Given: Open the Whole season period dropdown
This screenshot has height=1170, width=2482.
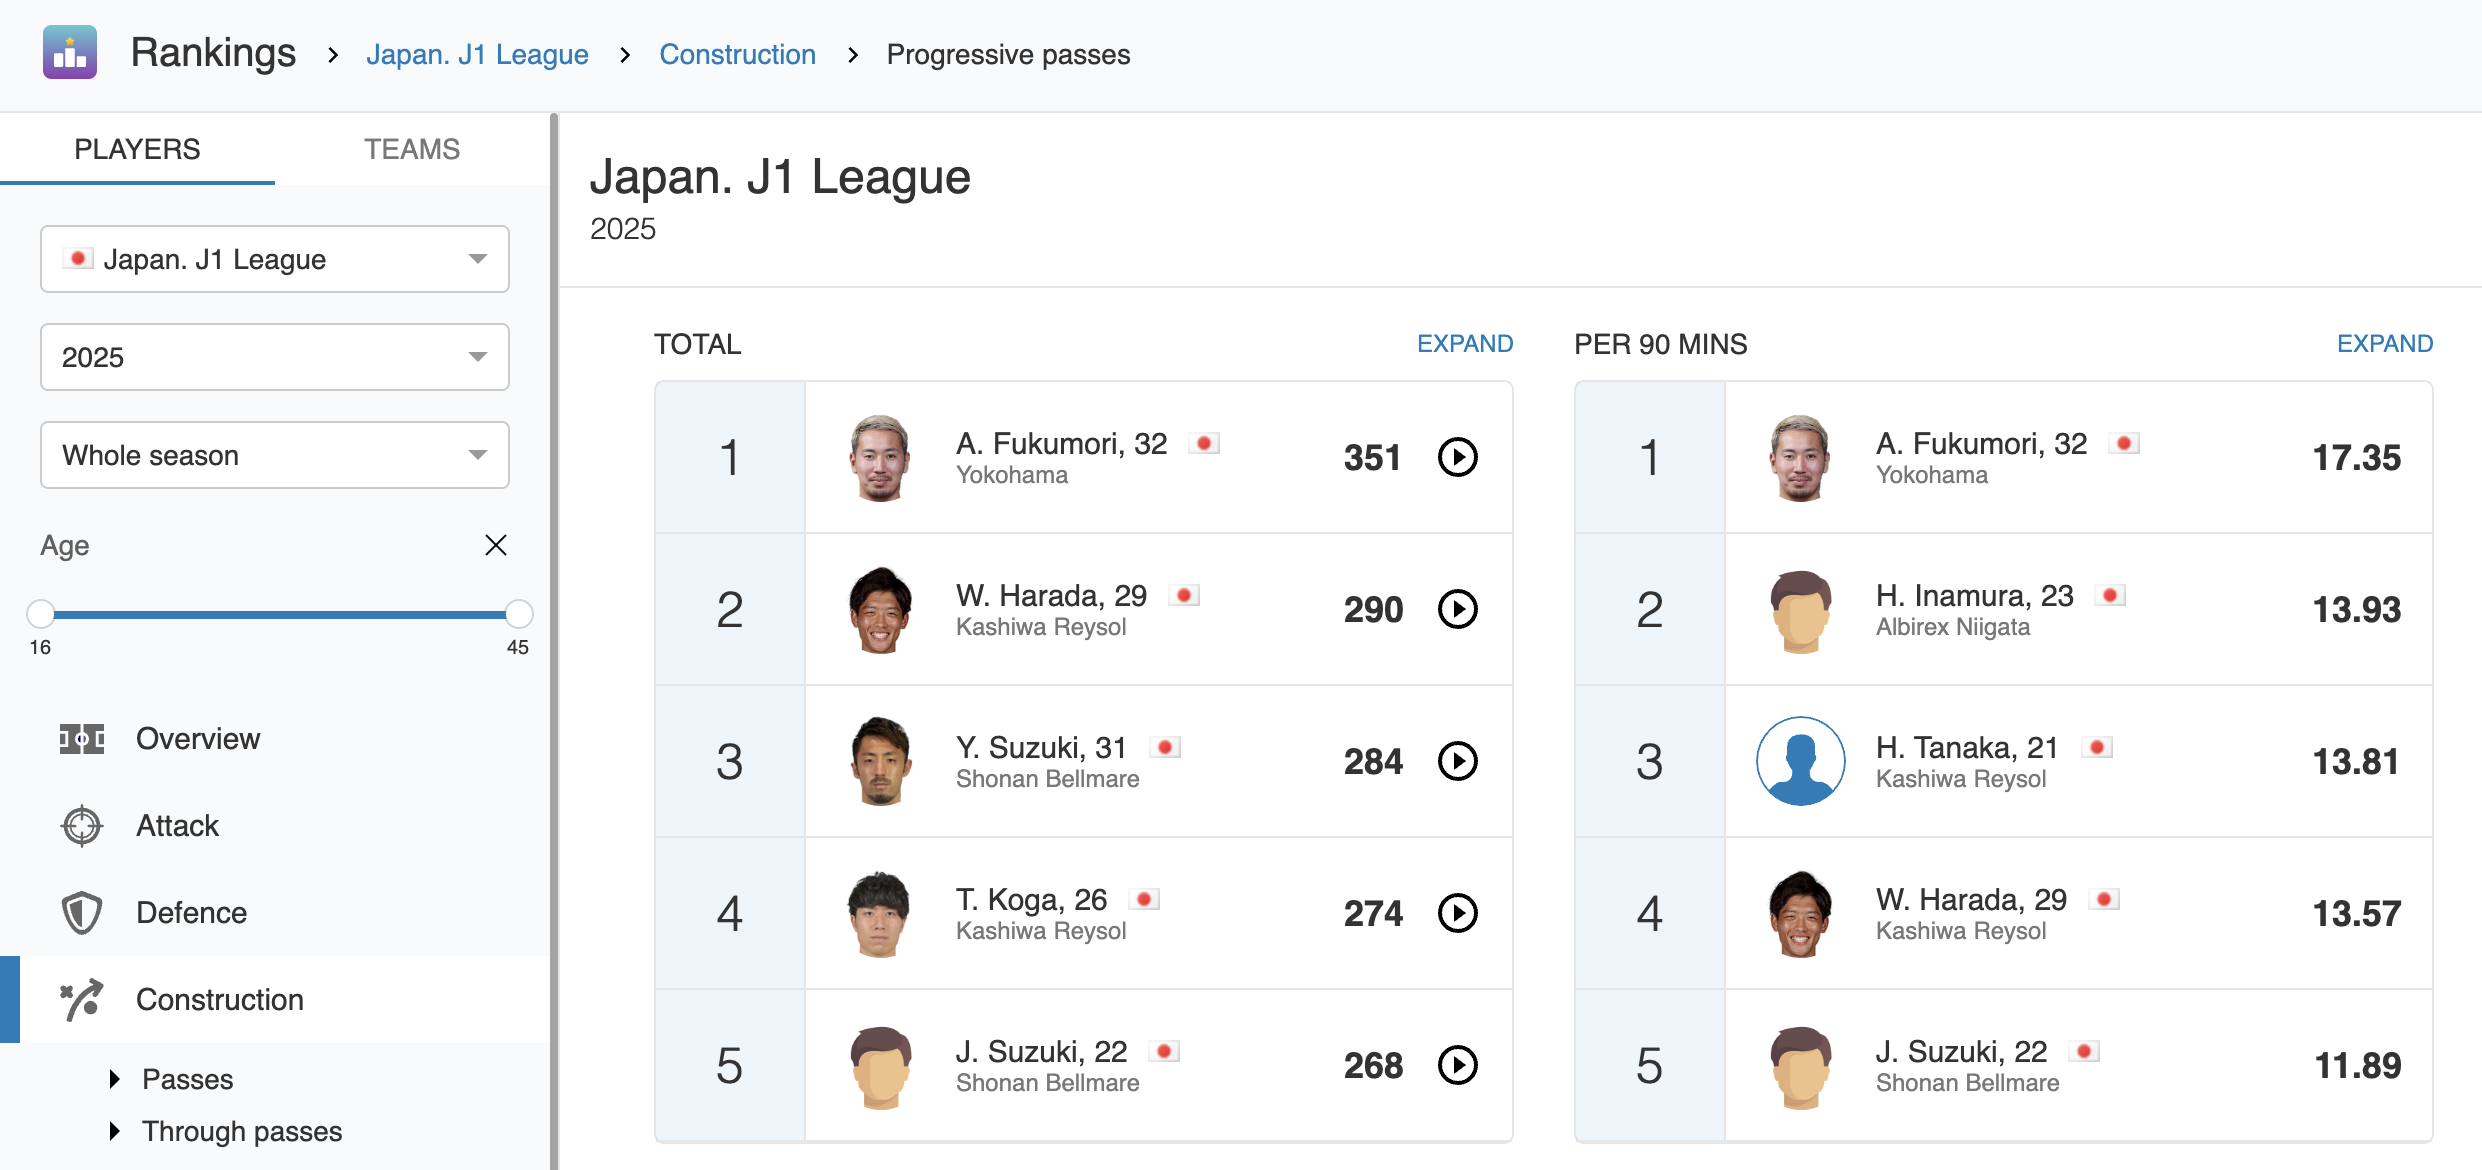Looking at the screenshot, I should click(275, 455).
